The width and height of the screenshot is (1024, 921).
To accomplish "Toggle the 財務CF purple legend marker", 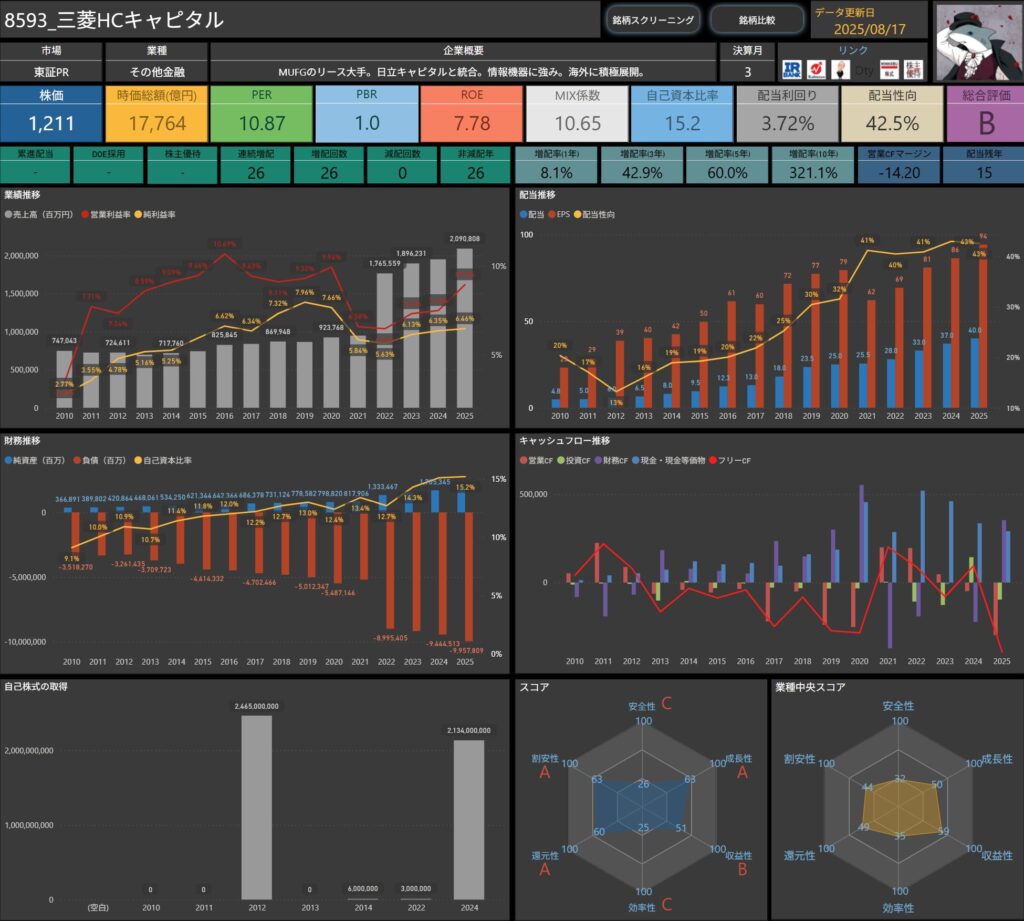I will pos(598,460).
